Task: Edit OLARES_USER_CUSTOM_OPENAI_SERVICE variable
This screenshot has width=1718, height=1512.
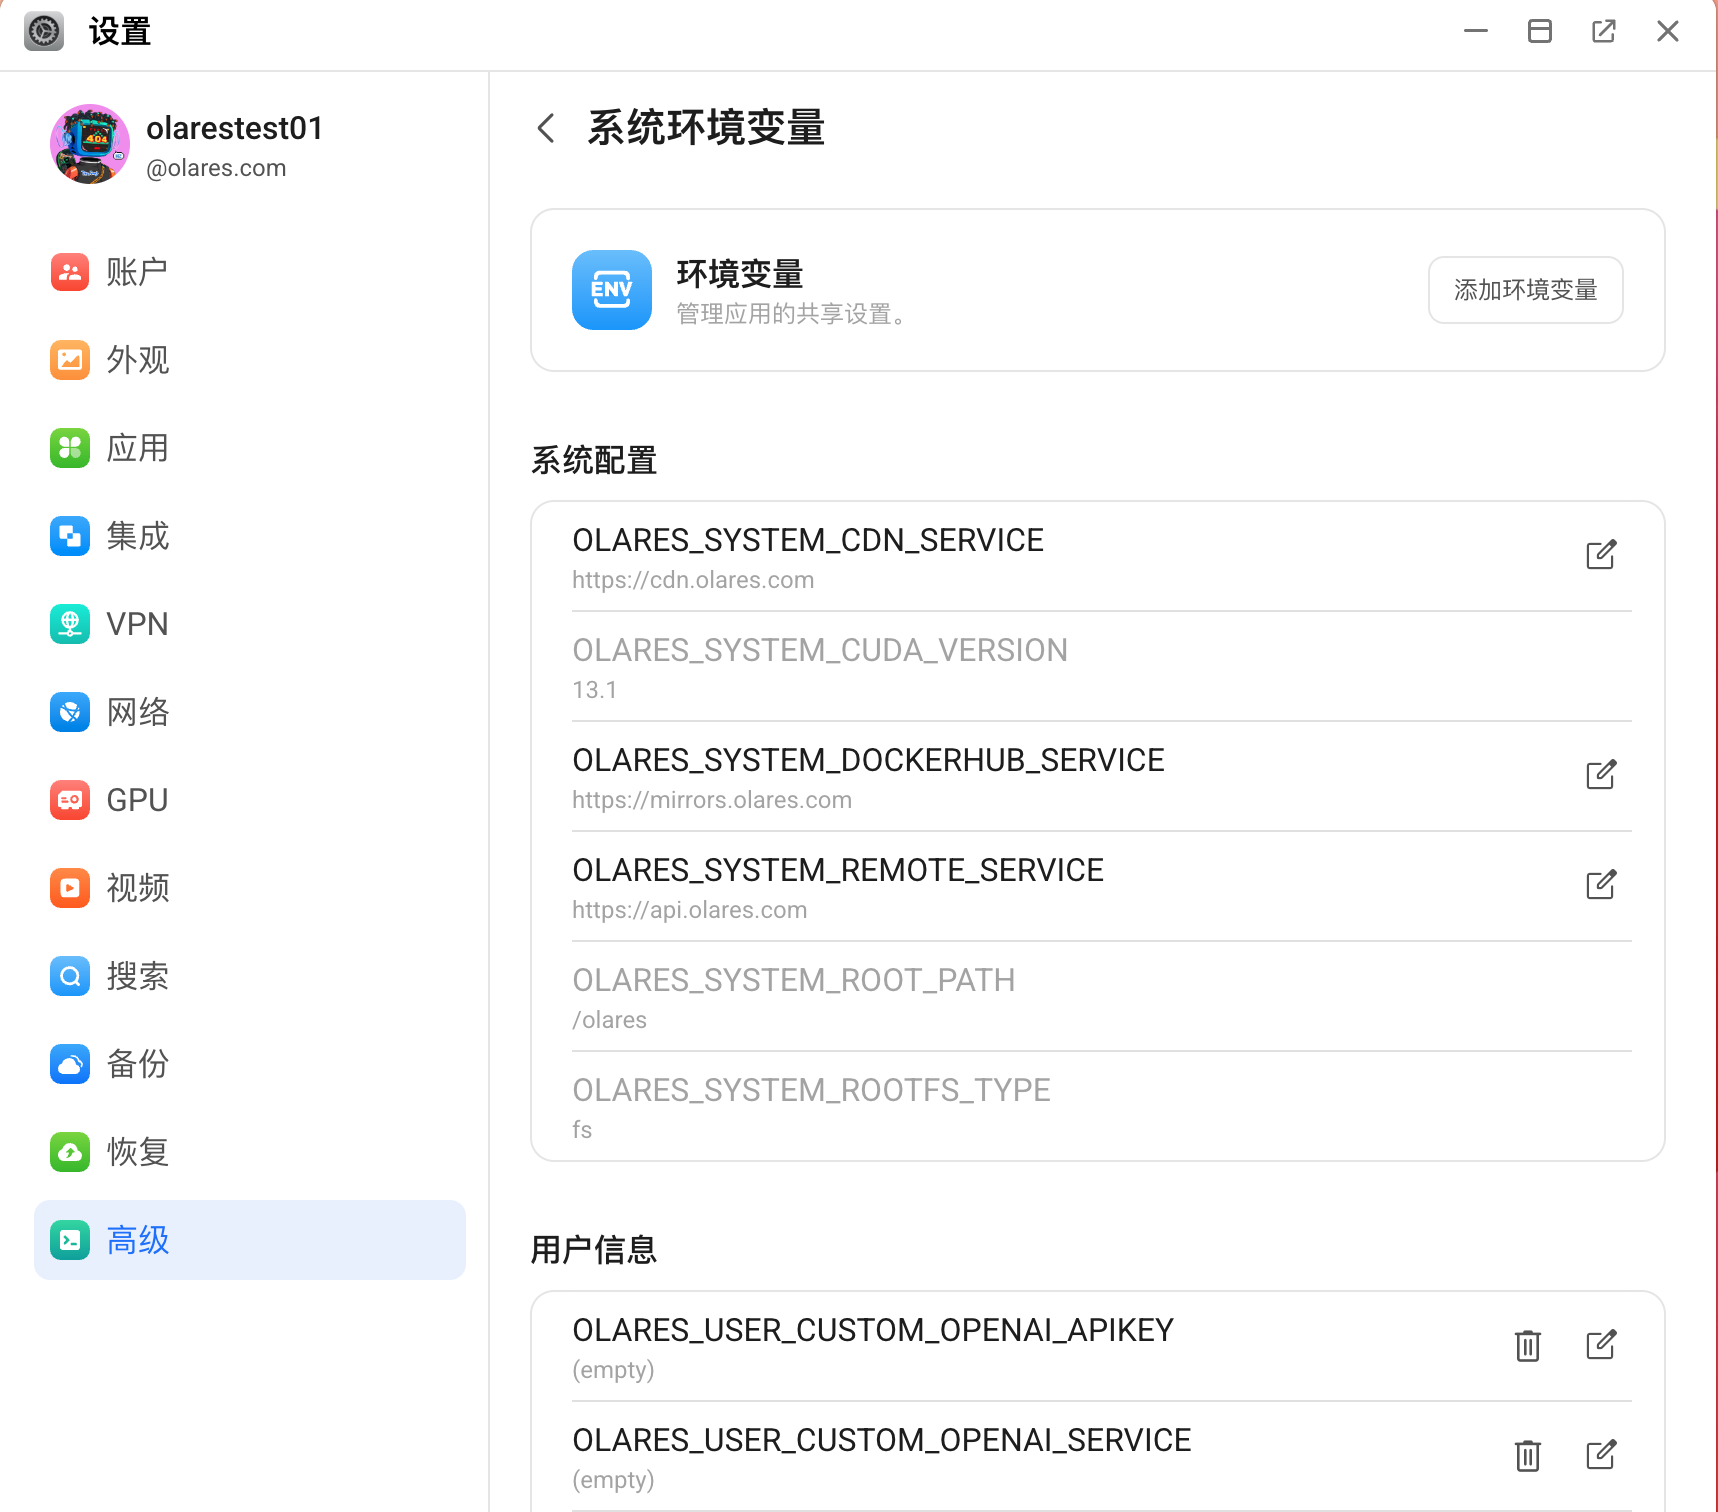Action: pyautogui.click(x=1602, y=1456)
